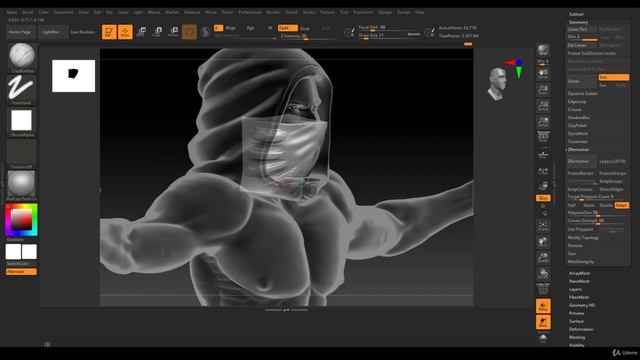Expand the EdgeLoop section
This screenshot has width=640, height=360.
[x=577, y=102]
